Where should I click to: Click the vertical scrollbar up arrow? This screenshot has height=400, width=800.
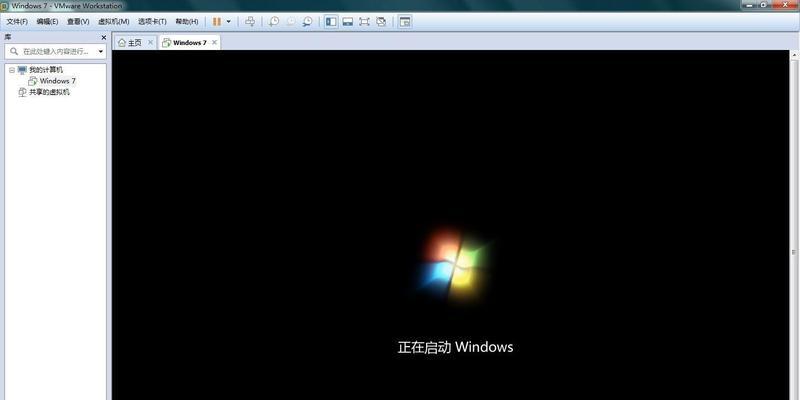tap(794, 53)
